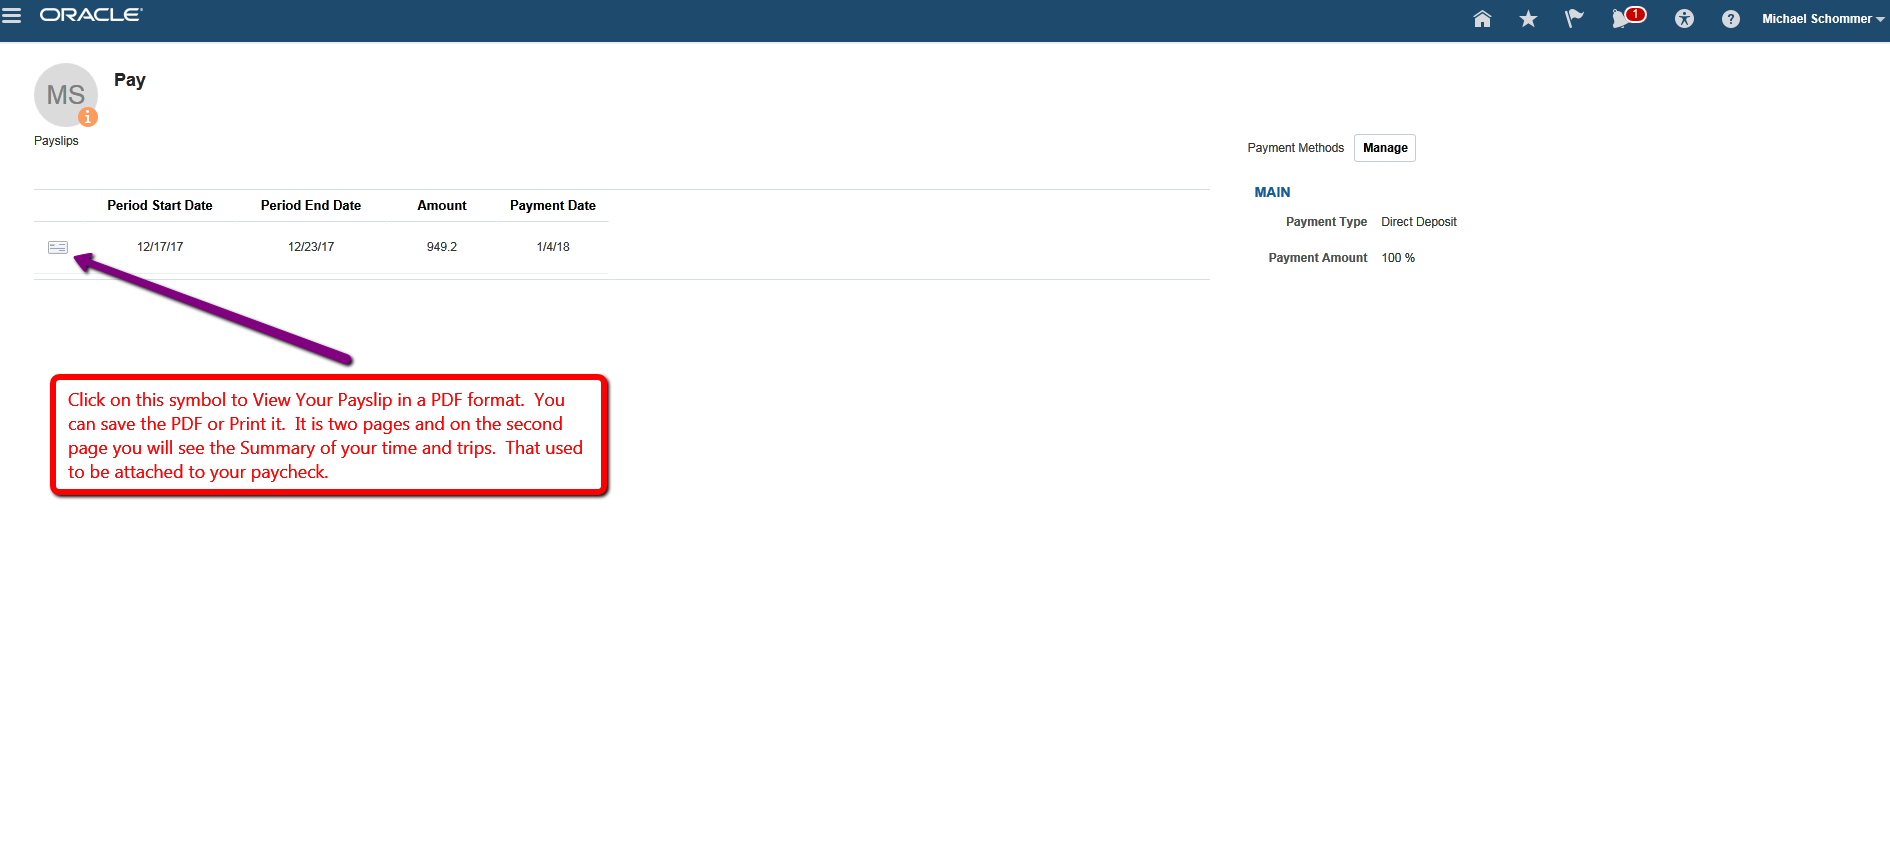Click the Amount column header
Image resolution: width=1890 pixels, height=844 pixels.
[442, 206]
